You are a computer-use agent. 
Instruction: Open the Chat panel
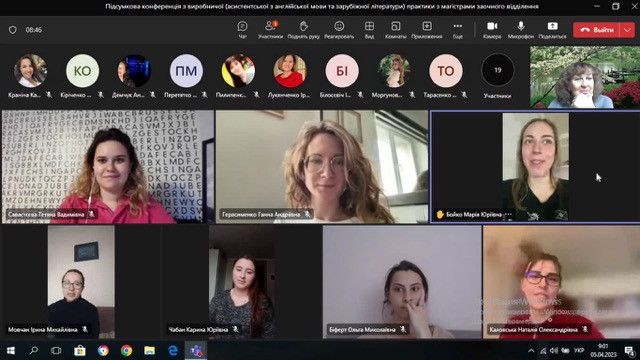[x=242, y=30]
